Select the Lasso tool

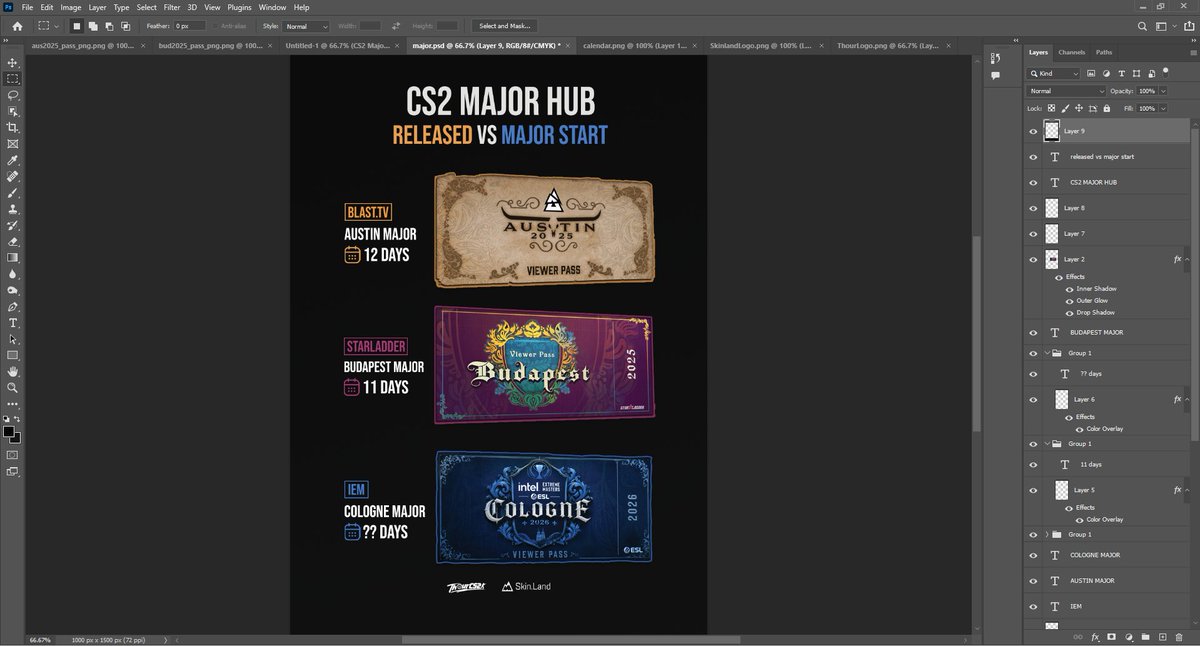point(13,95)
